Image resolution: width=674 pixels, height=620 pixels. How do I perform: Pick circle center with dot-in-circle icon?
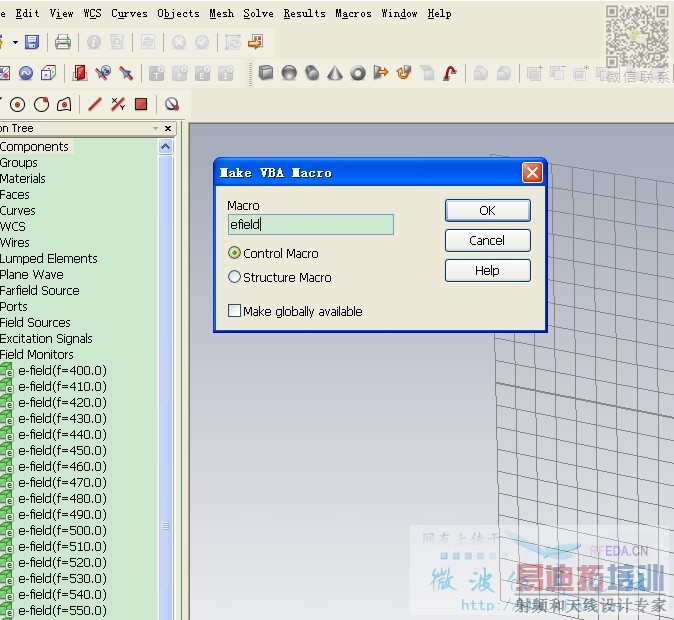click(x=18, y=104)
